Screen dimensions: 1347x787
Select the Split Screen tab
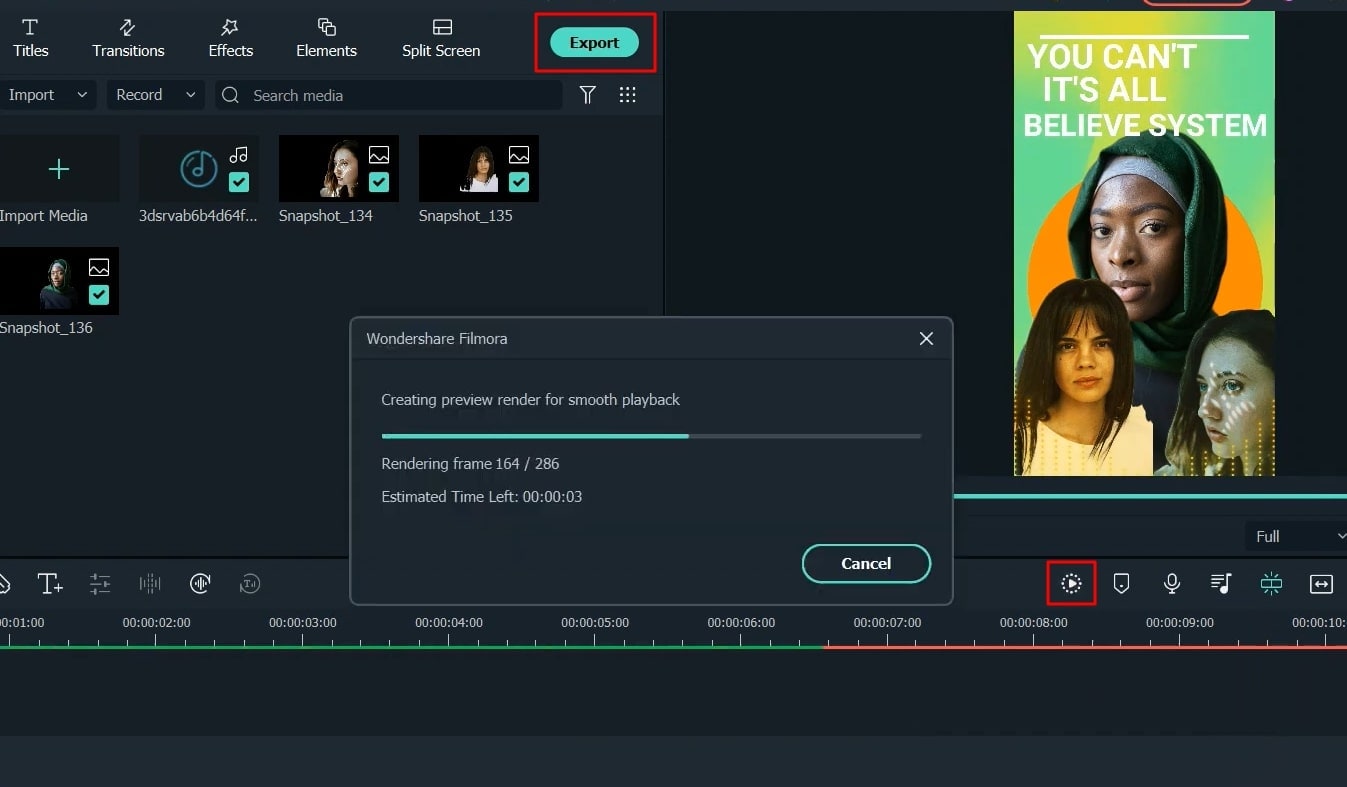tap(441, 38)
